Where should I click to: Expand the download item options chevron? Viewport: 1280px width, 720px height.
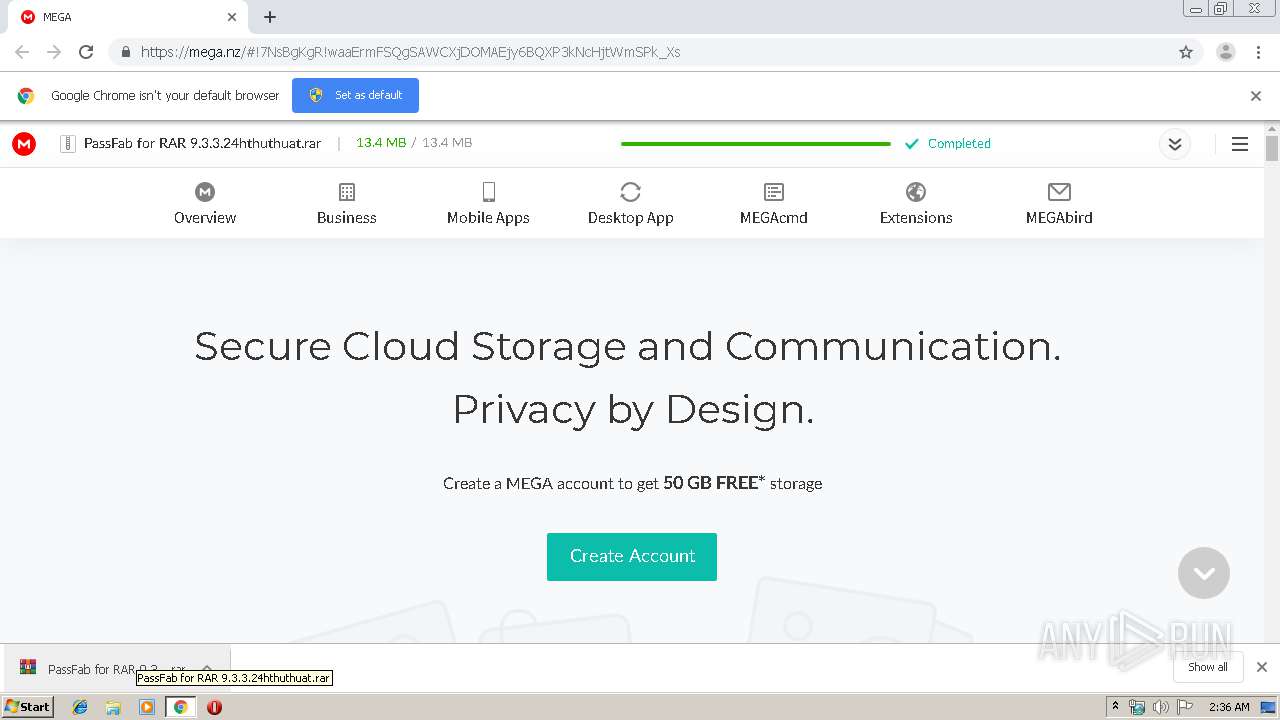click(x=207, y=668)
